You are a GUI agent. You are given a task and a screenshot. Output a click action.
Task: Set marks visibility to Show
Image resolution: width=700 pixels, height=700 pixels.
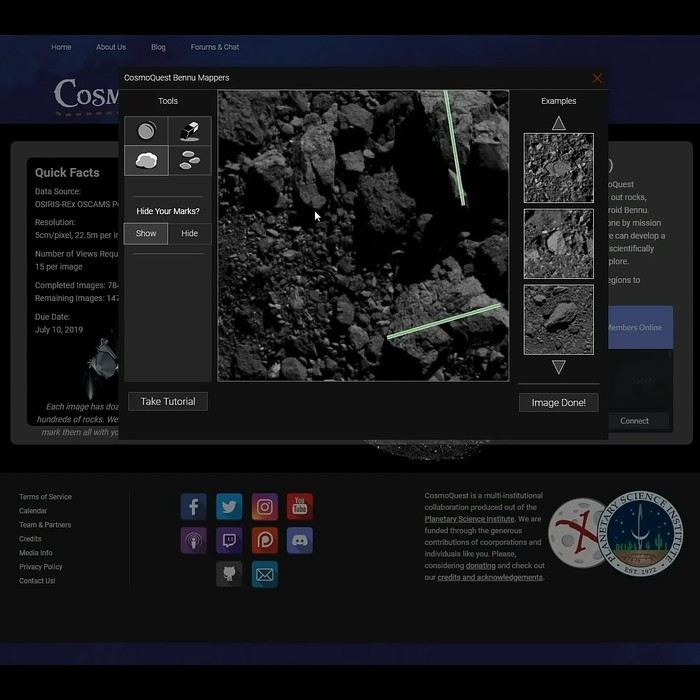point(146,233)
